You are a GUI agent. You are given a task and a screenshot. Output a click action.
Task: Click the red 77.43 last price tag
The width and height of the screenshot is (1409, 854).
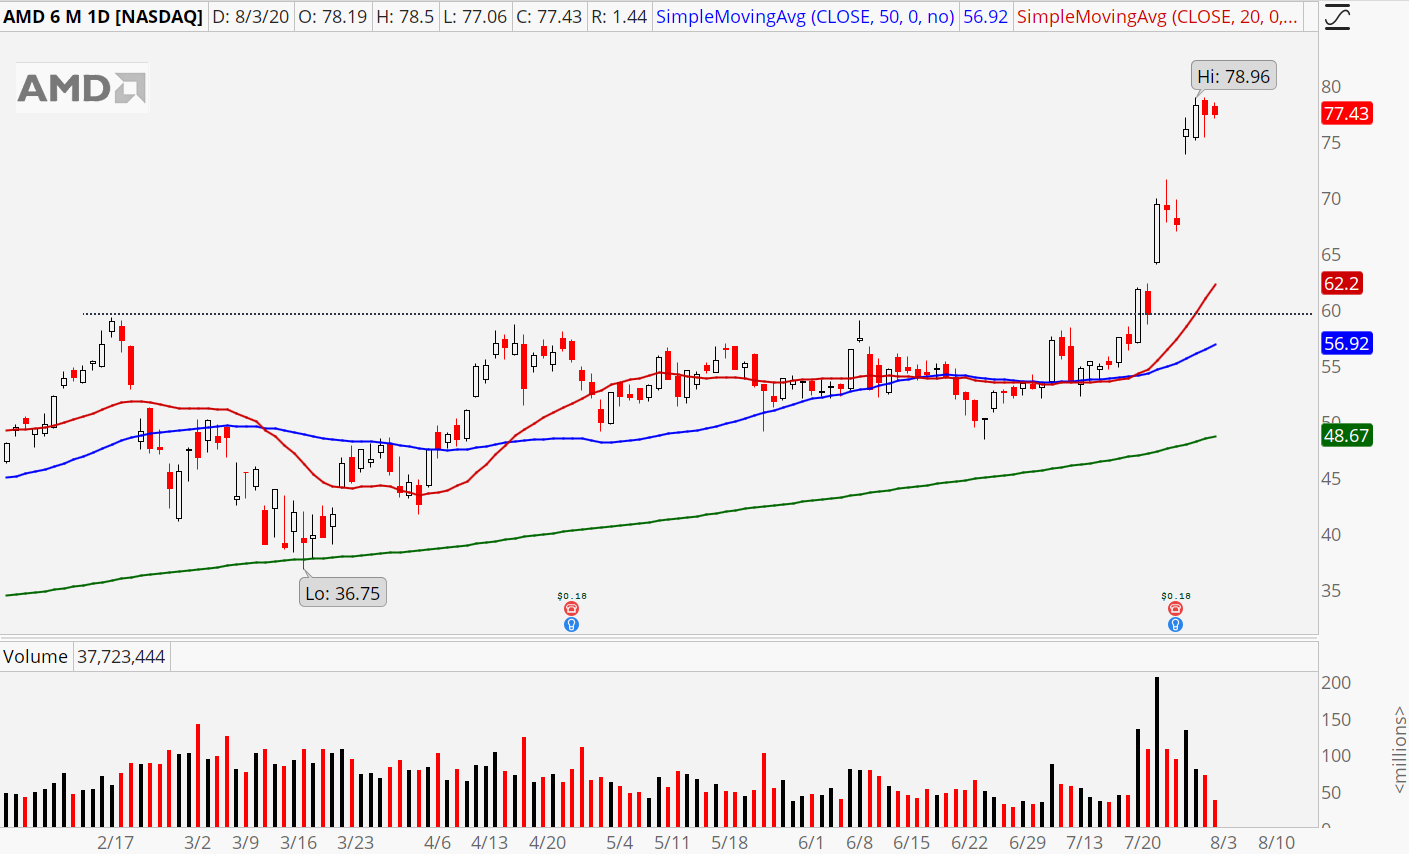(x=1346, y=113)
